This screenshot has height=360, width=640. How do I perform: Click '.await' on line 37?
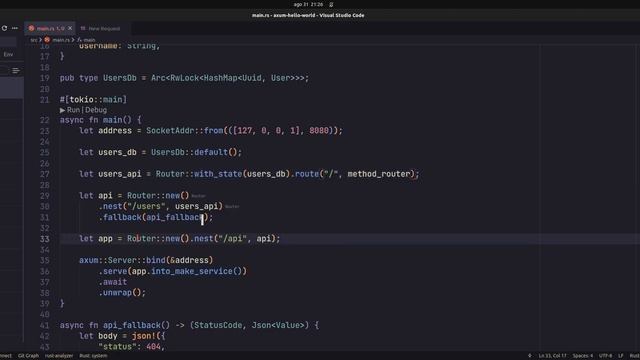pos(112,282)
